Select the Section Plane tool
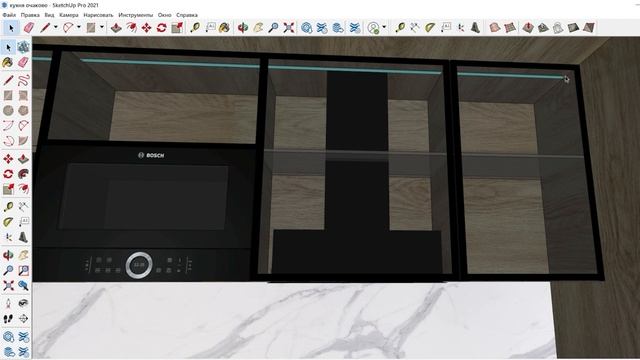Image resolution: width=640 pixels, height=360 pixels. click(23, 319)
